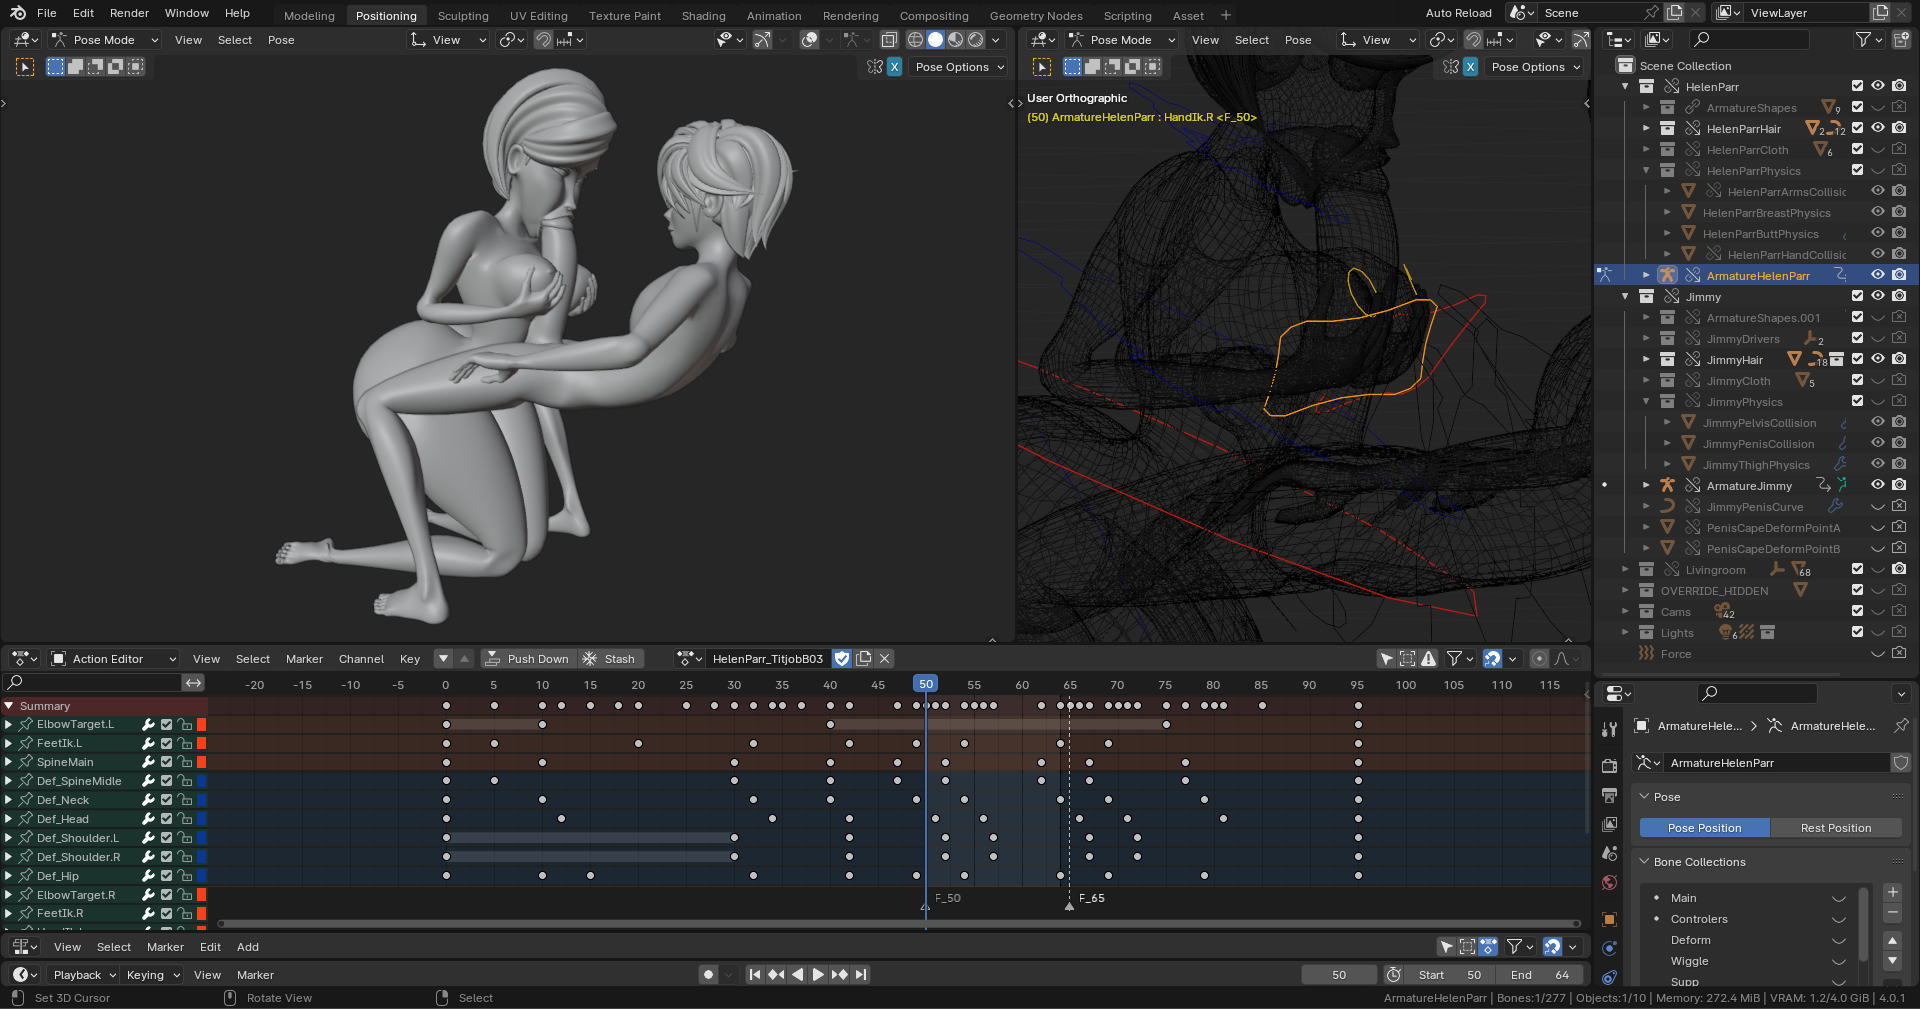This screenshot has width=1920, height=1009.
Task: Open the Tool properties tab
Action: [1609, 730]
